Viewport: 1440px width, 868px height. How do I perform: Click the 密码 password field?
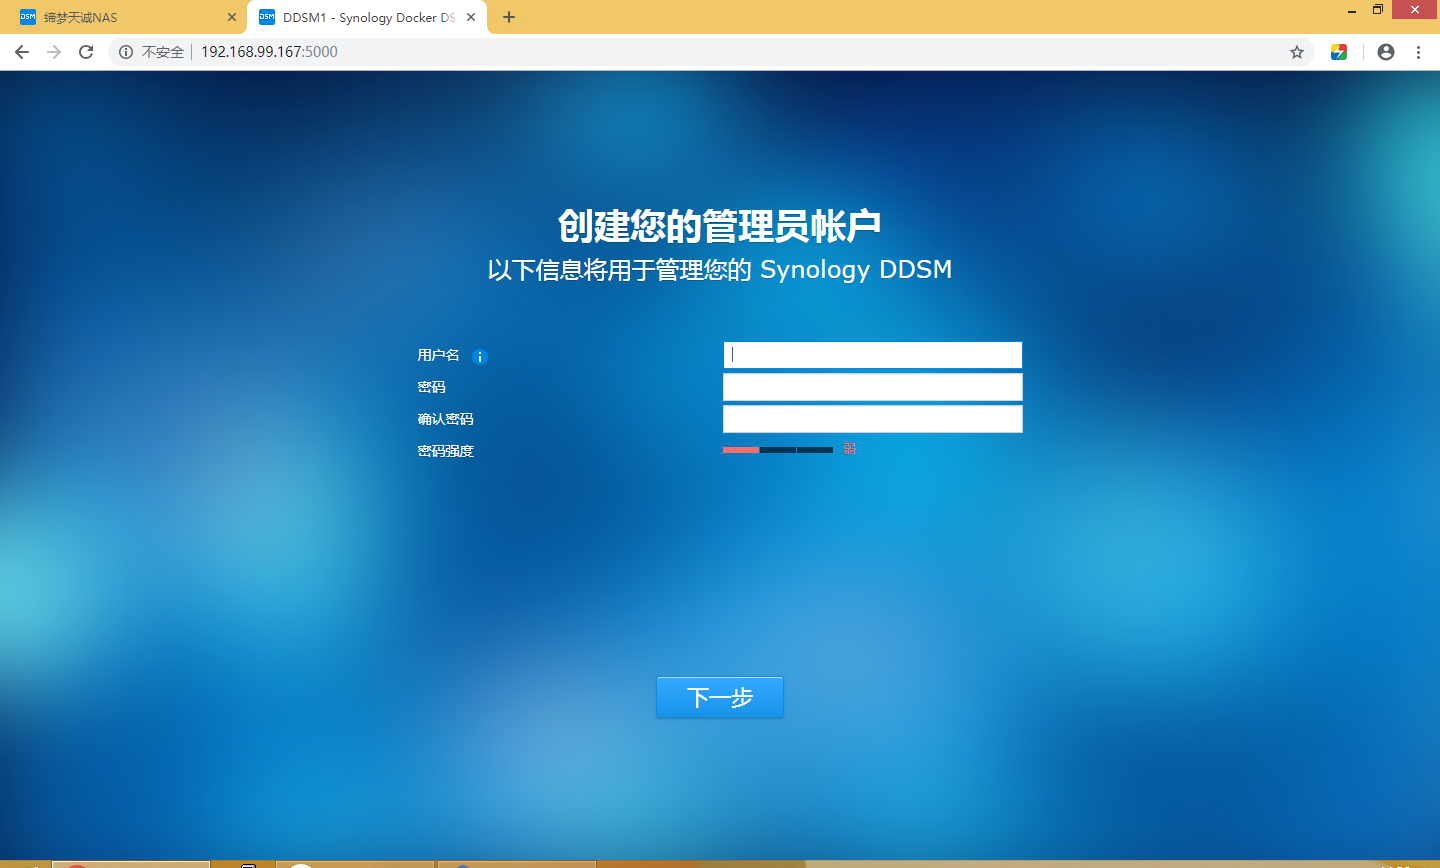pyautogui.click(x=872, y=387)
